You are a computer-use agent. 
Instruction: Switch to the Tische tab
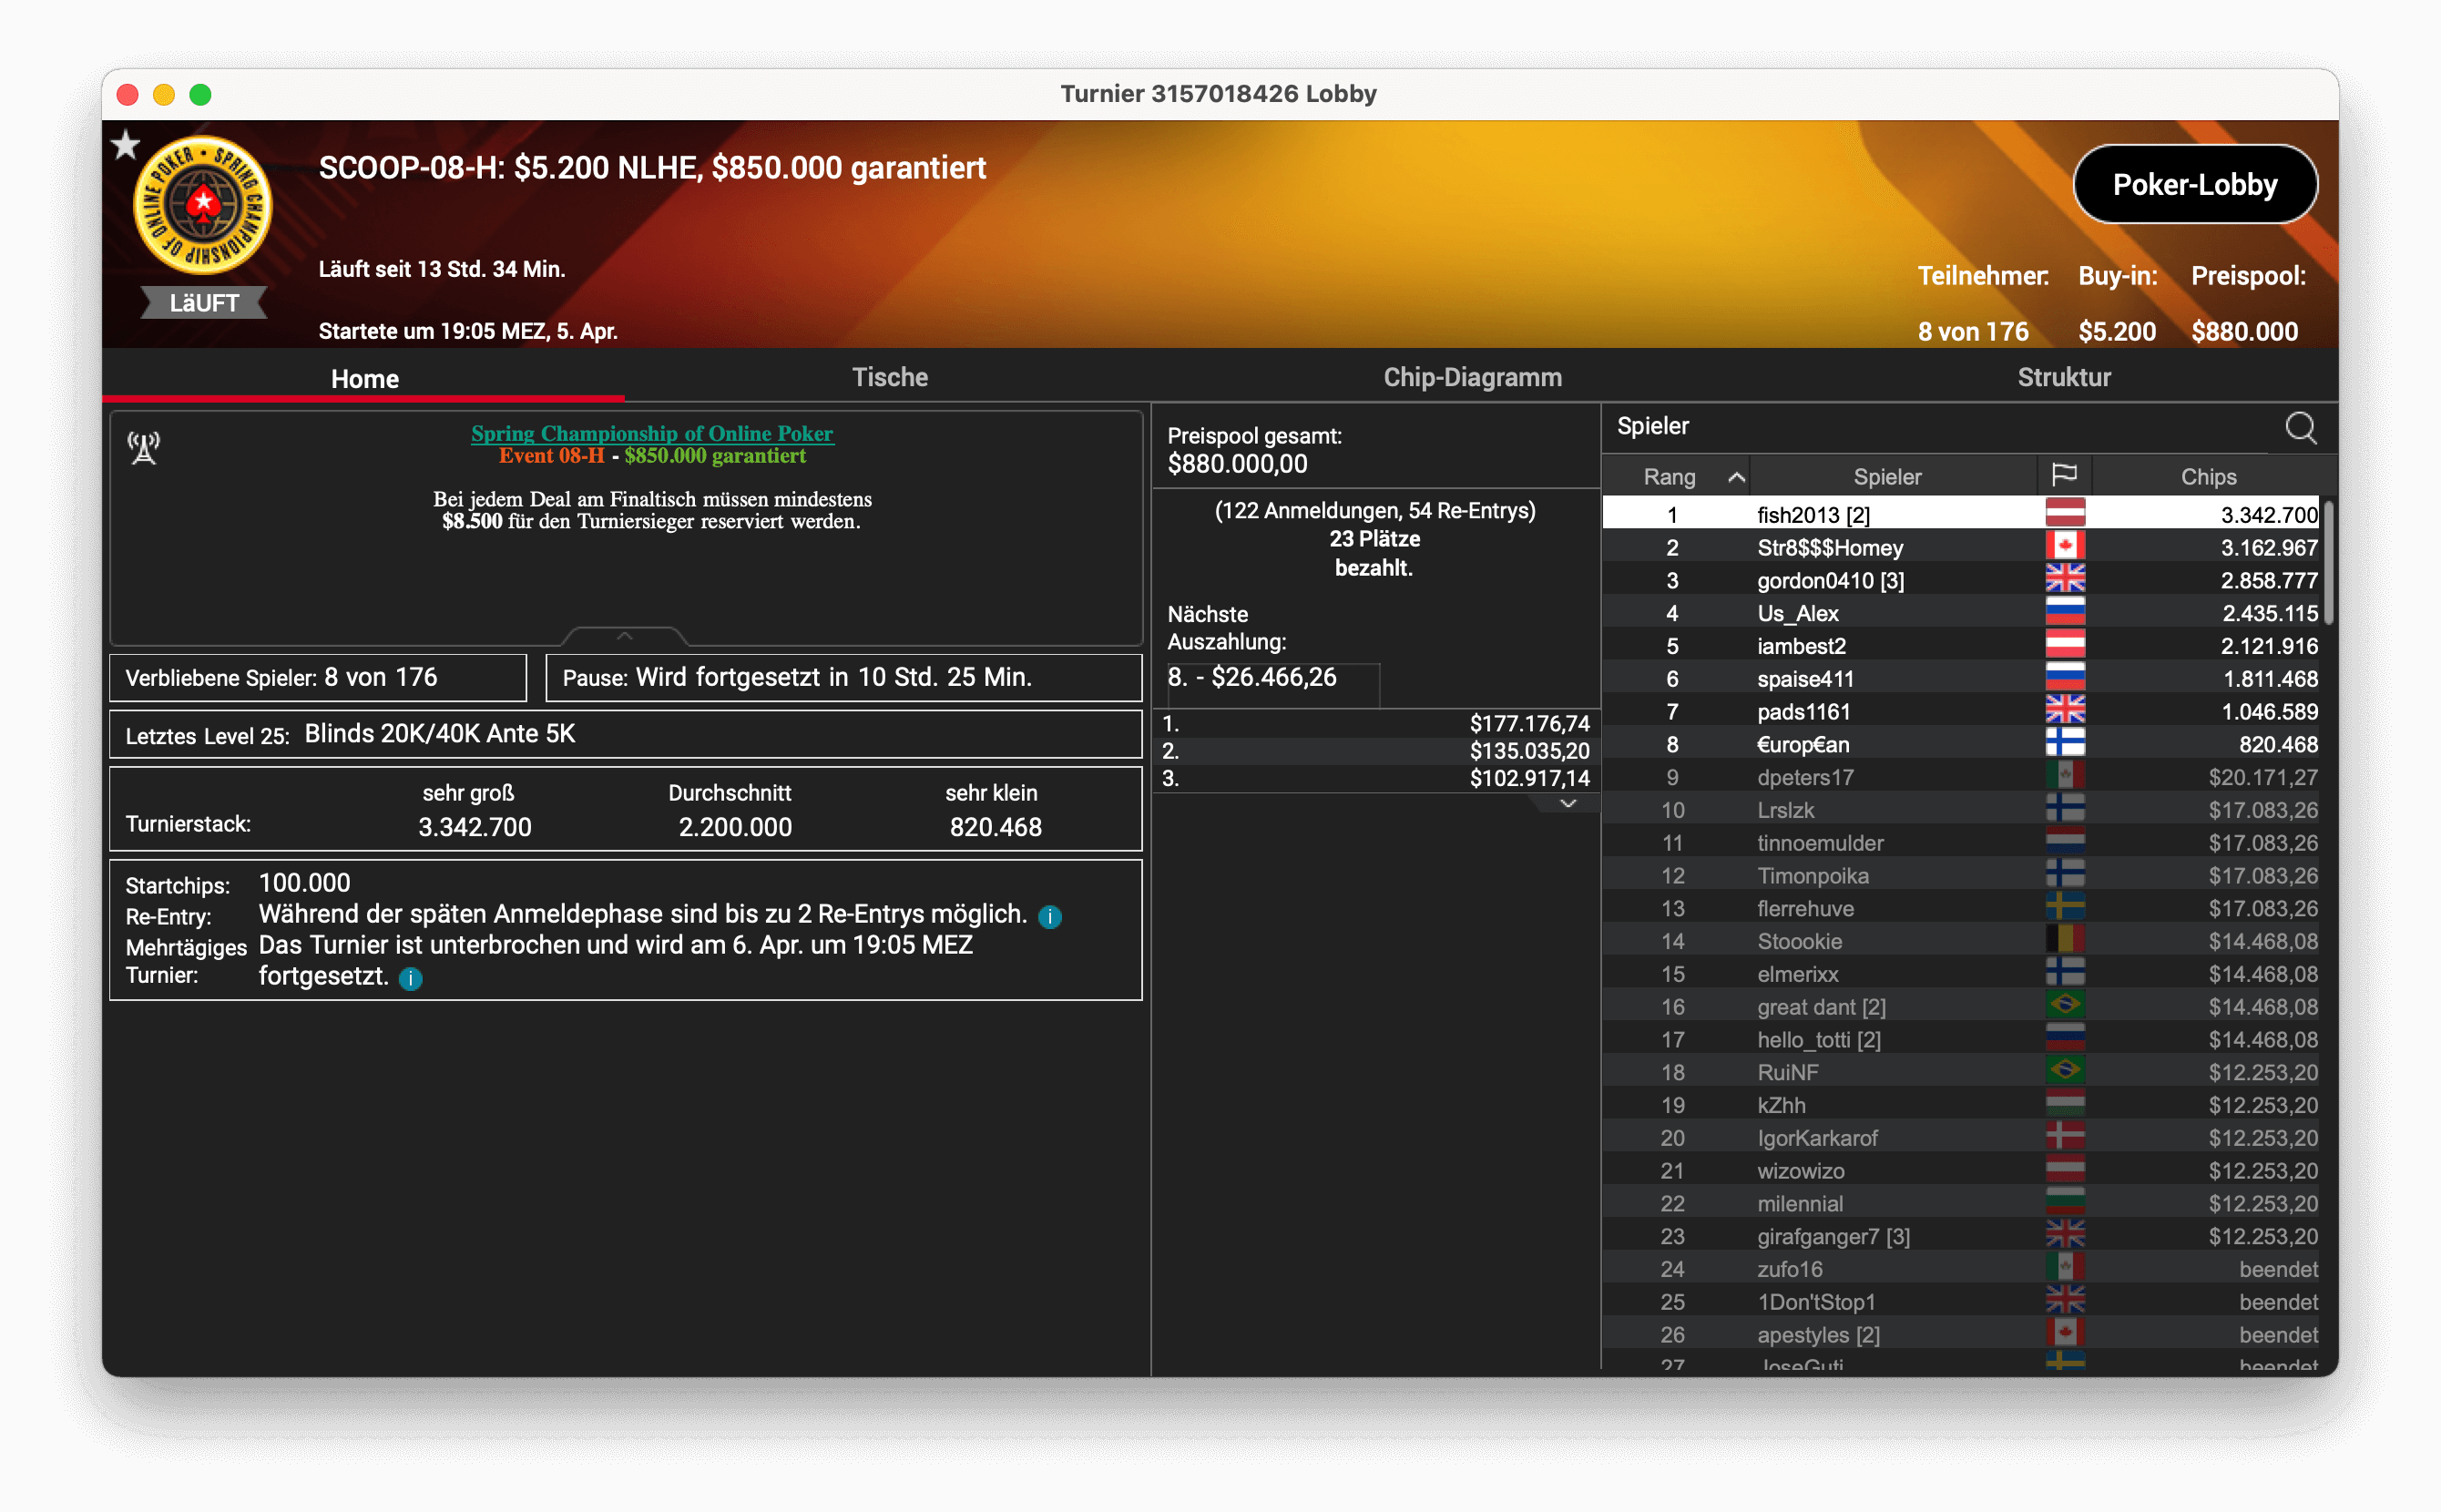click(x=889, y=377)
